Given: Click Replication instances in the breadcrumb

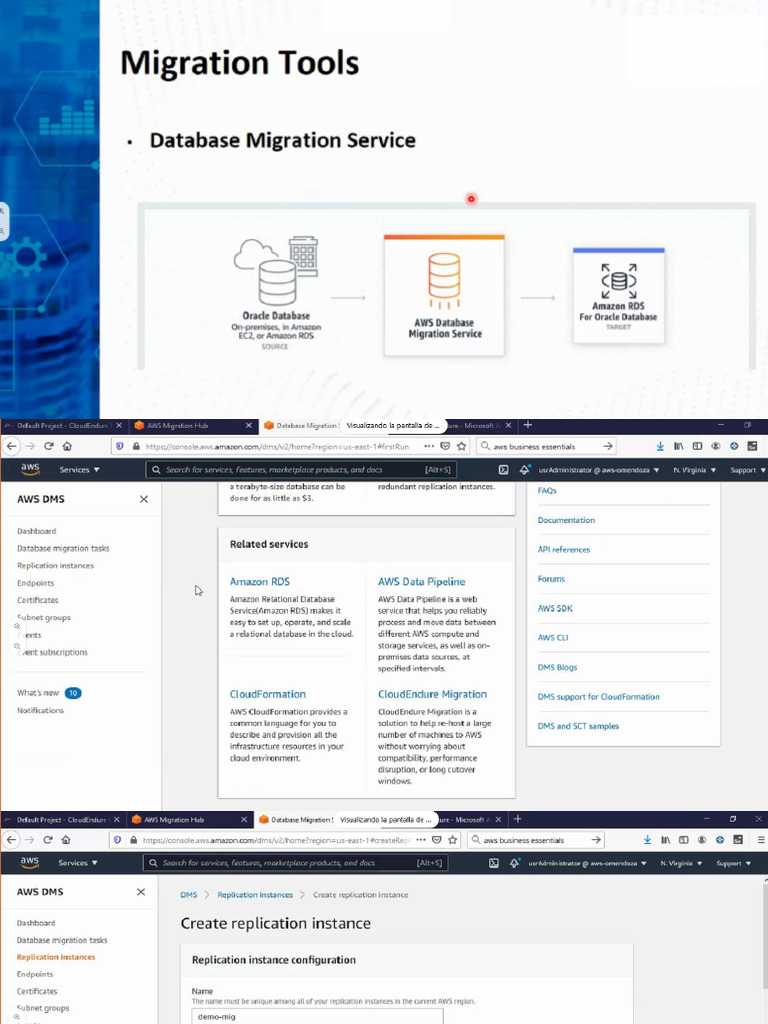Looking at the screenshot, I should (x=255, y=895).
